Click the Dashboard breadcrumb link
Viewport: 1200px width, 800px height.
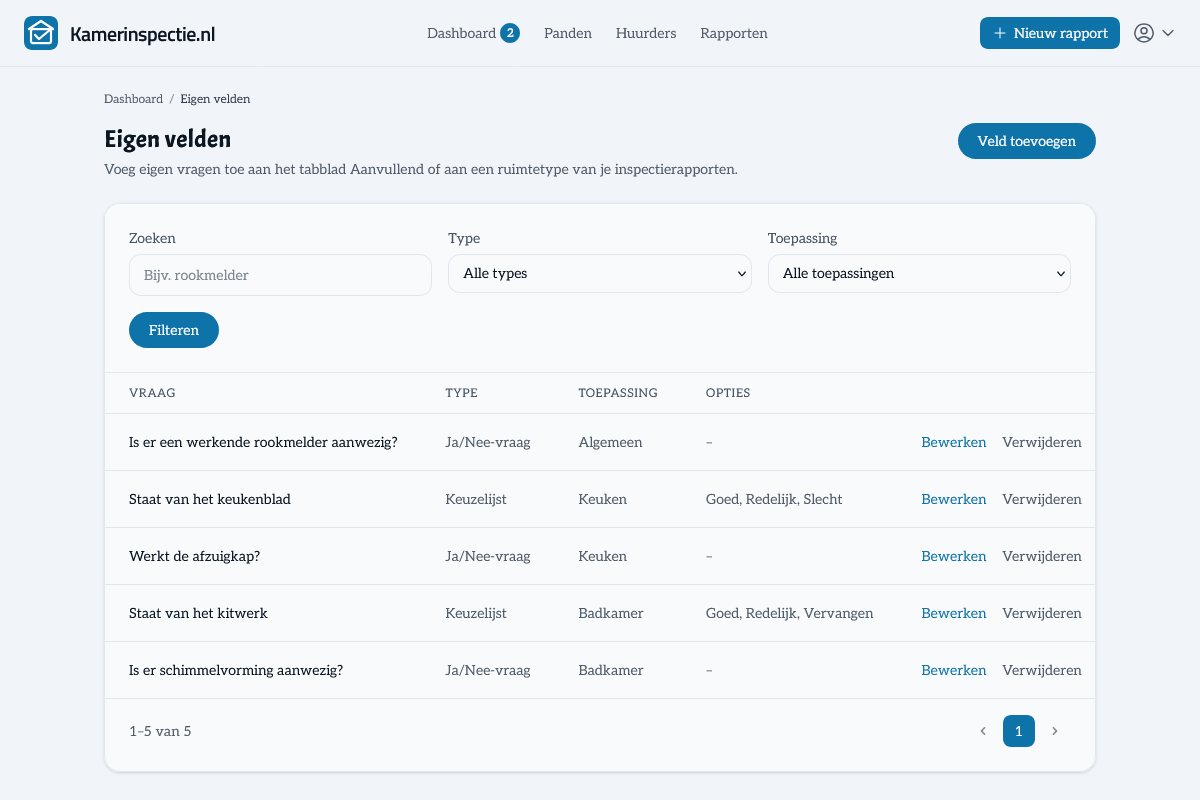[133, 99]
